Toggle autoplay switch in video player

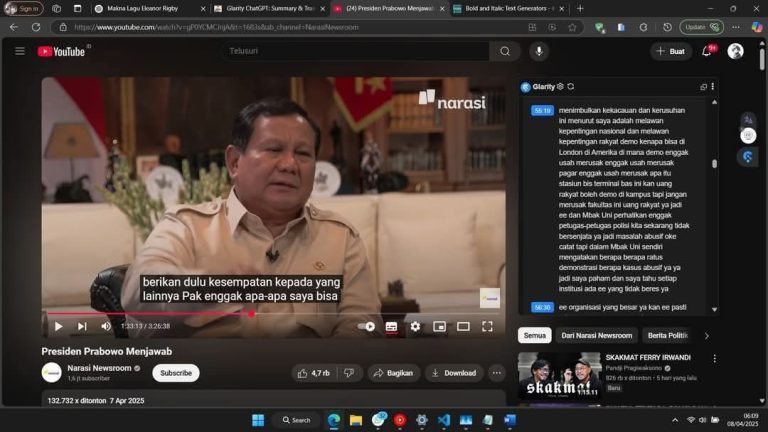pos(367,326)
